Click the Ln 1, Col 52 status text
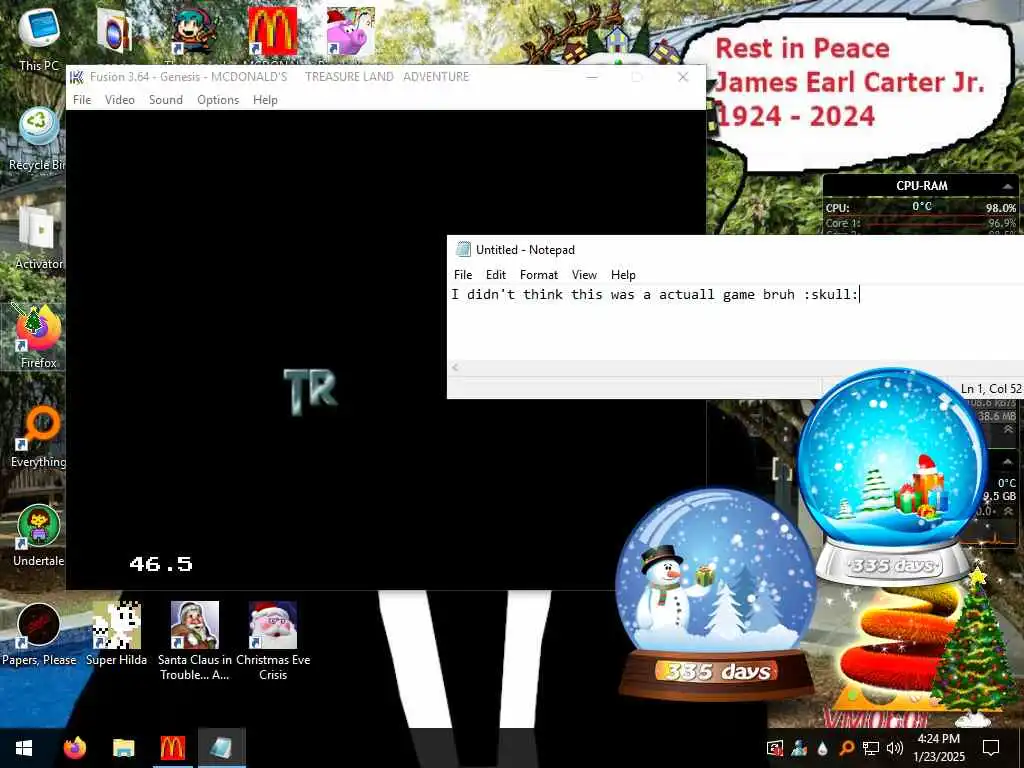This screenshot has height=768, width=1024. (991, 389)
